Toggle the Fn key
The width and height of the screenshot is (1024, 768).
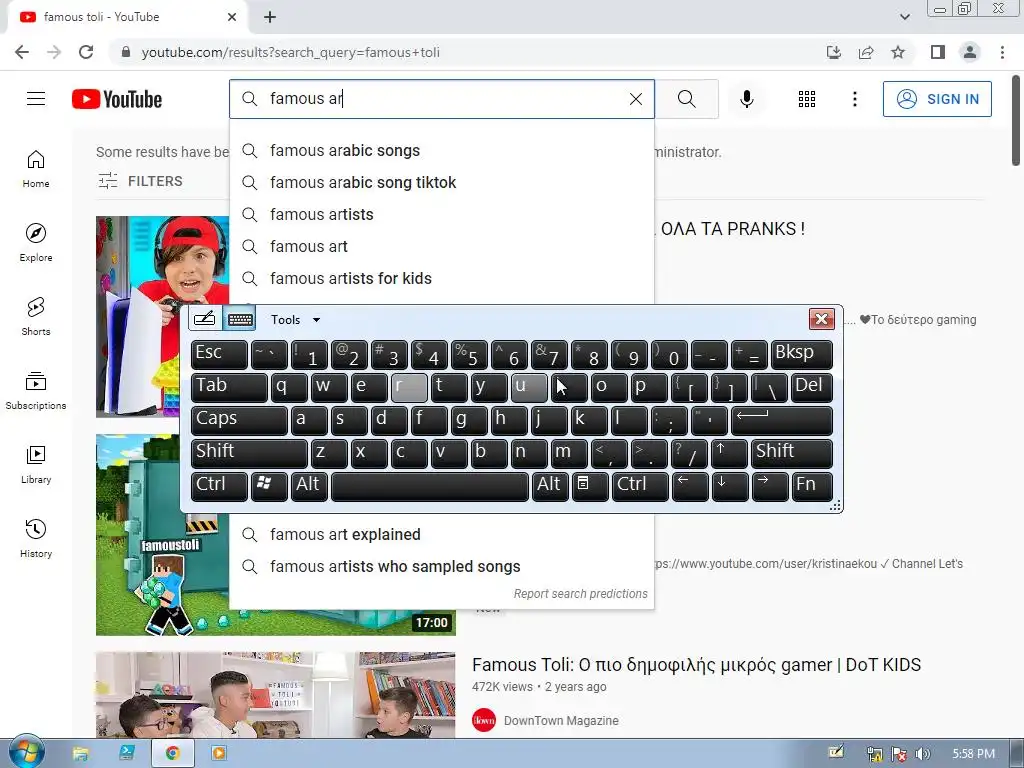click(x=812, y=487)
